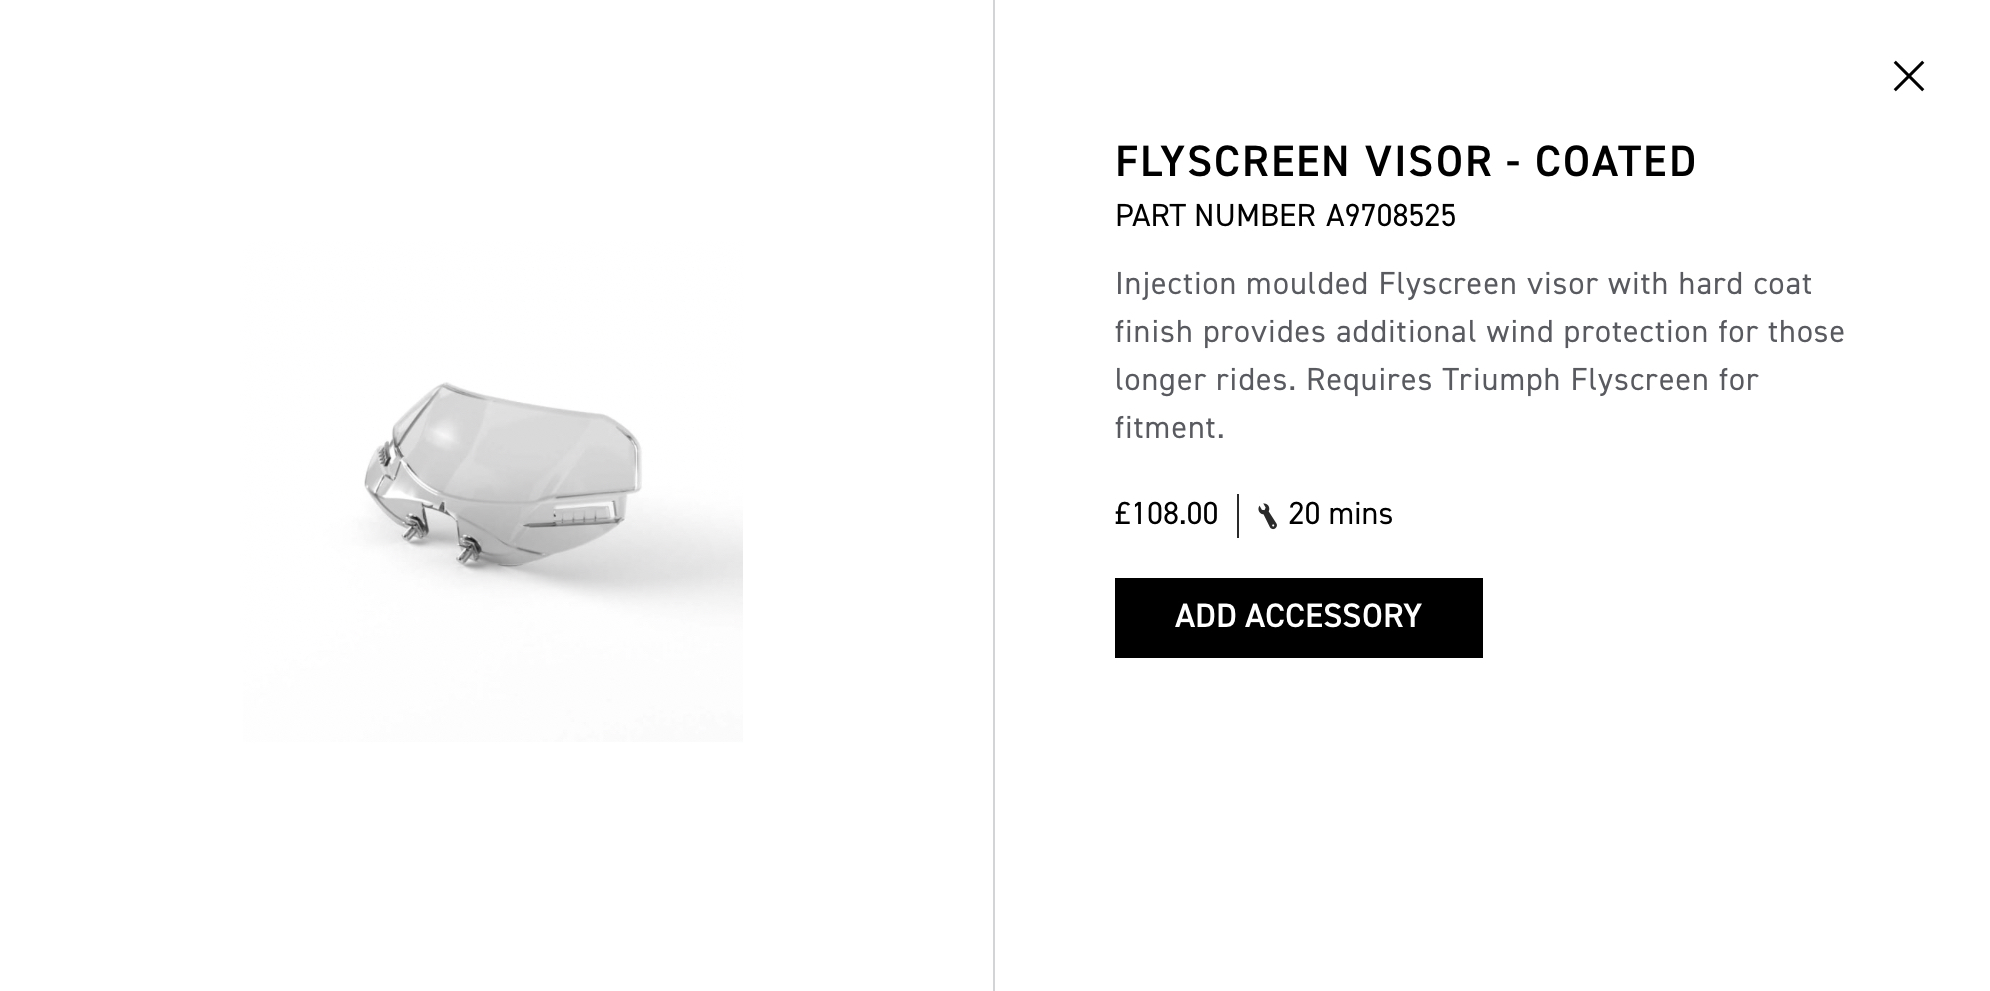
Task: Click the PART NUMBER label text
Action: [x=1215, y=216]
